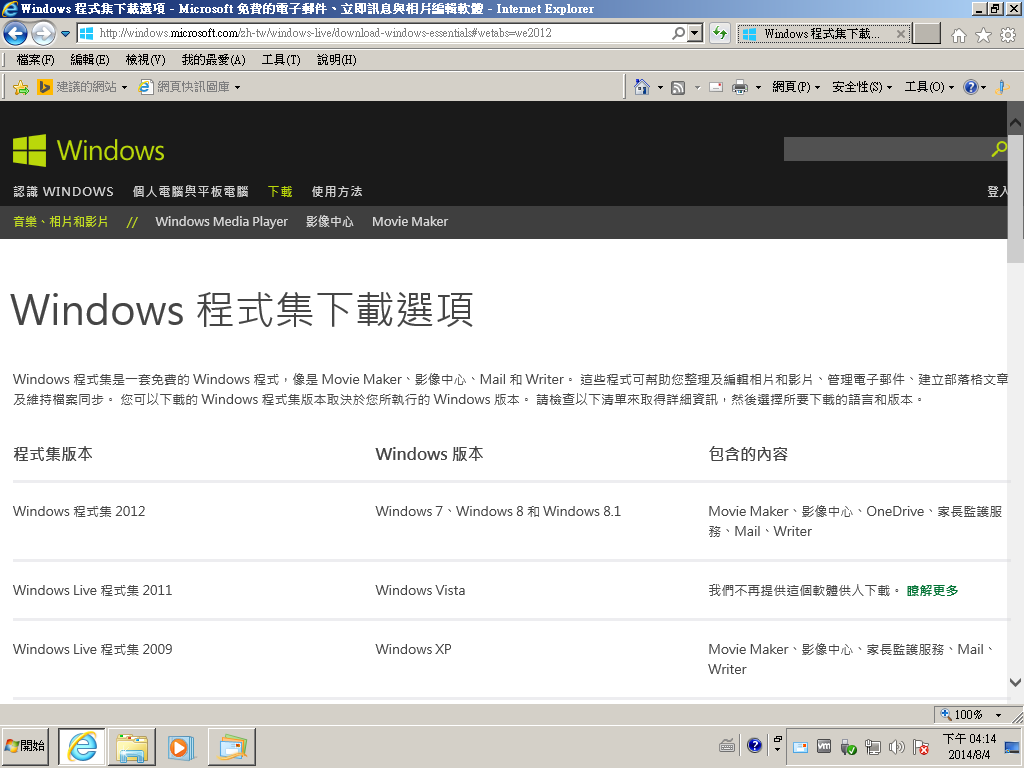Screen dimensions: 1024x768
Task: Open the fourth taskbar app icon with window thumbnails
Action: pos(232,746)
